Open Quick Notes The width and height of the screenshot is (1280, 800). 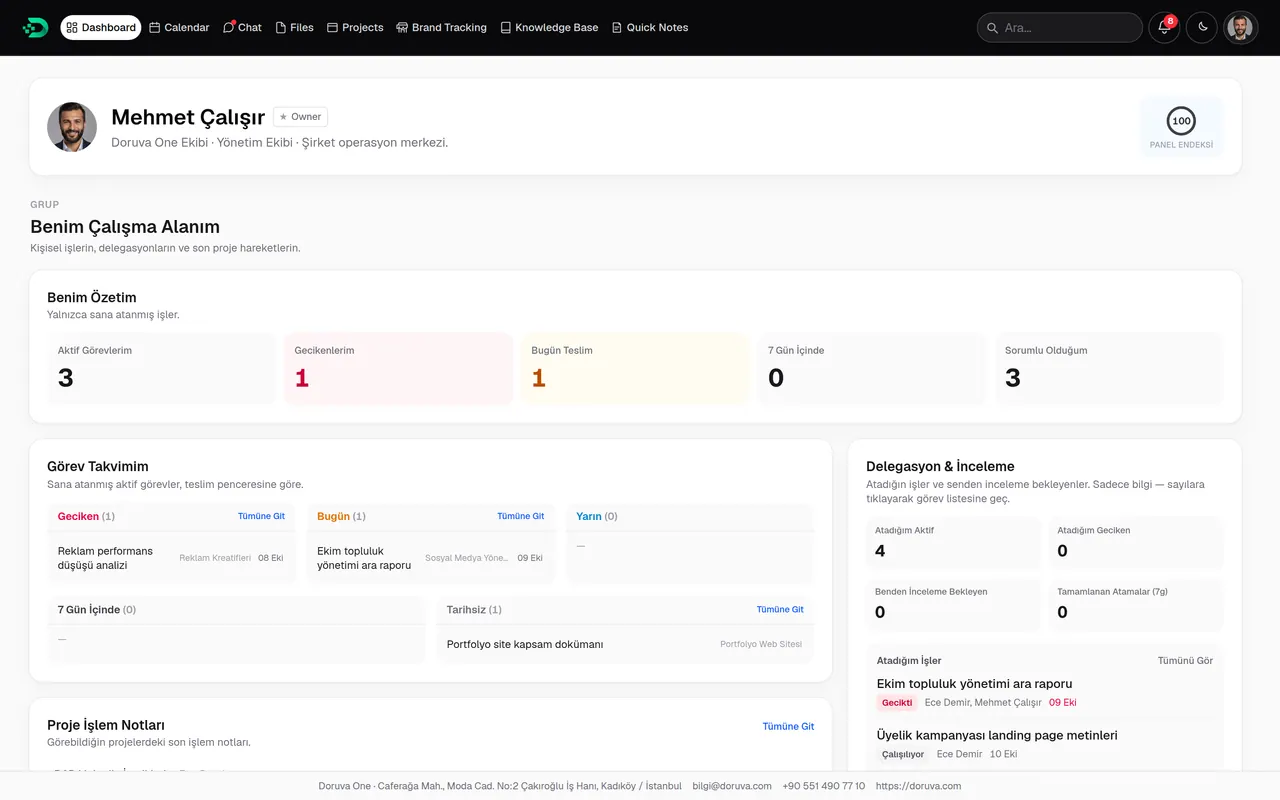point(650,28)
